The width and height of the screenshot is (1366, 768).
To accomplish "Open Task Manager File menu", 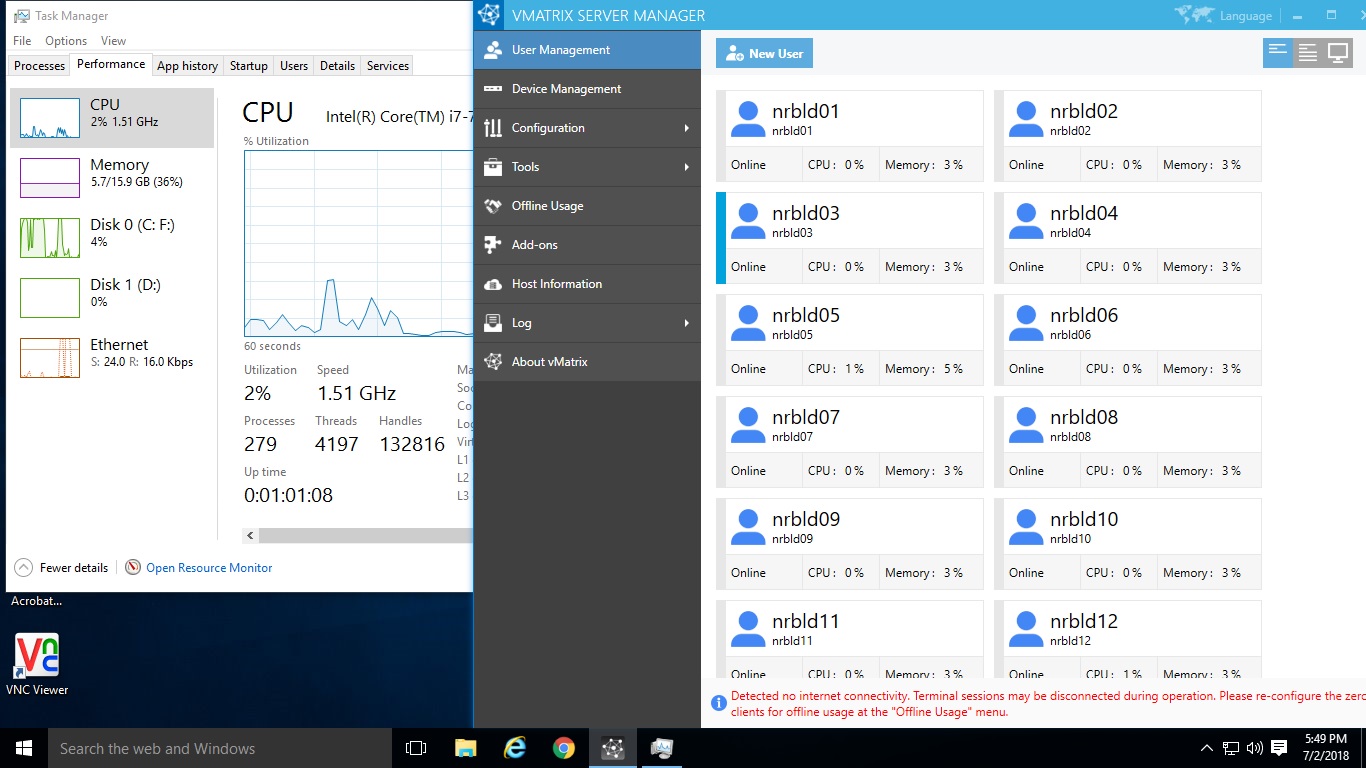I will pyautogui.click(x=22, y=41).
